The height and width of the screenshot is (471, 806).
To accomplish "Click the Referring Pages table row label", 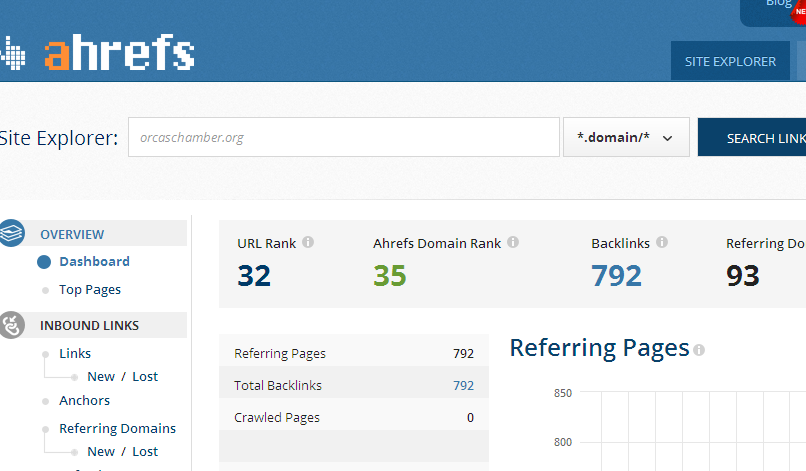I will [280, 354].
